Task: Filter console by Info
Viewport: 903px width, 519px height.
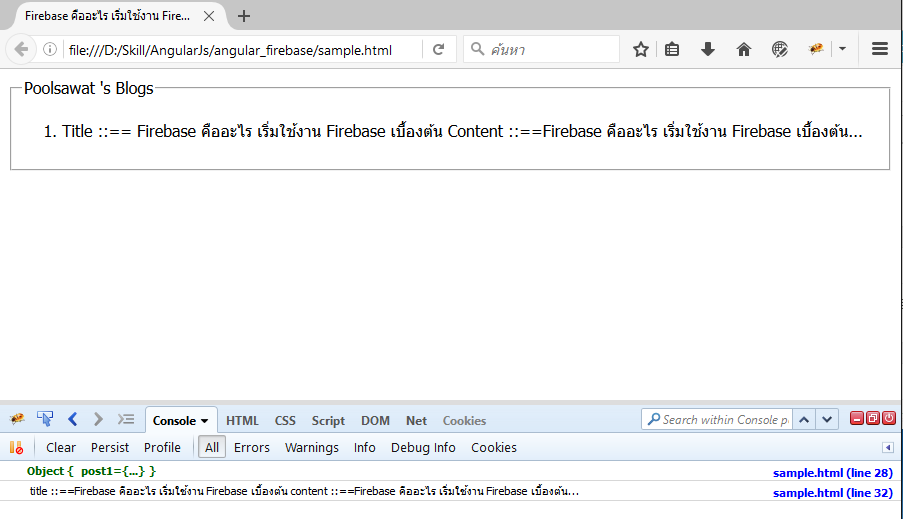Action: click(x=365, y=448)
